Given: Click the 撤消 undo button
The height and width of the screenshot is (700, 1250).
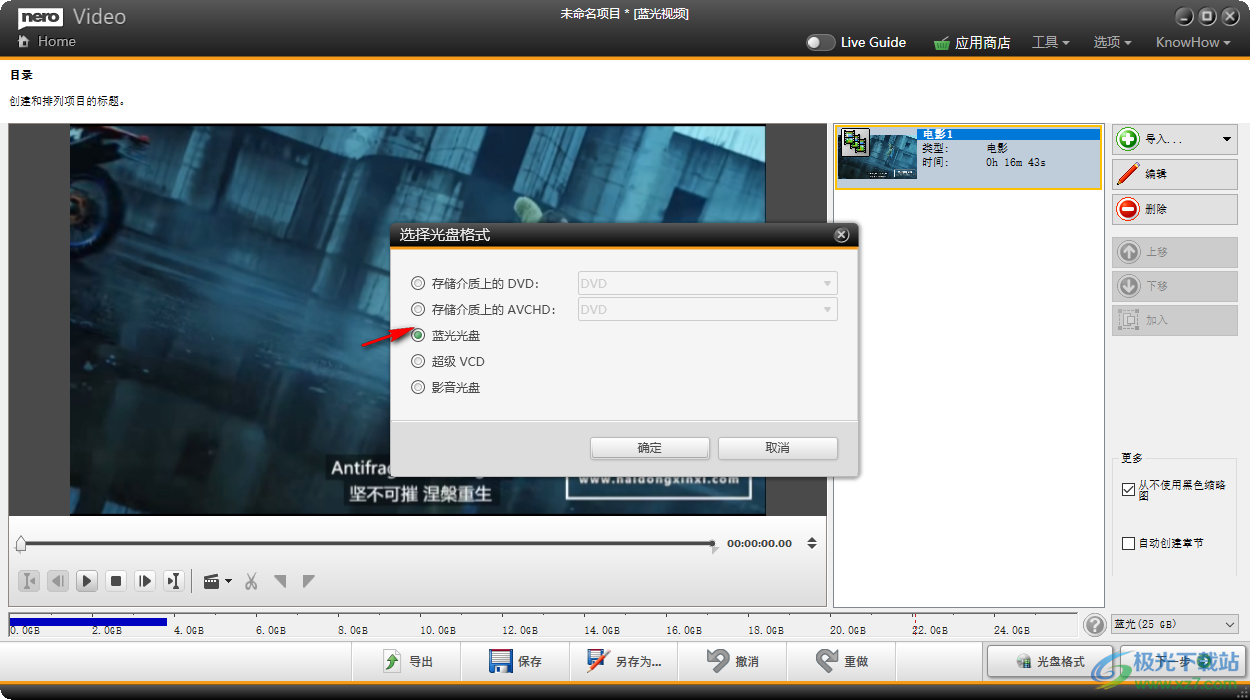Looking at the screenshot, I should 733,661.
